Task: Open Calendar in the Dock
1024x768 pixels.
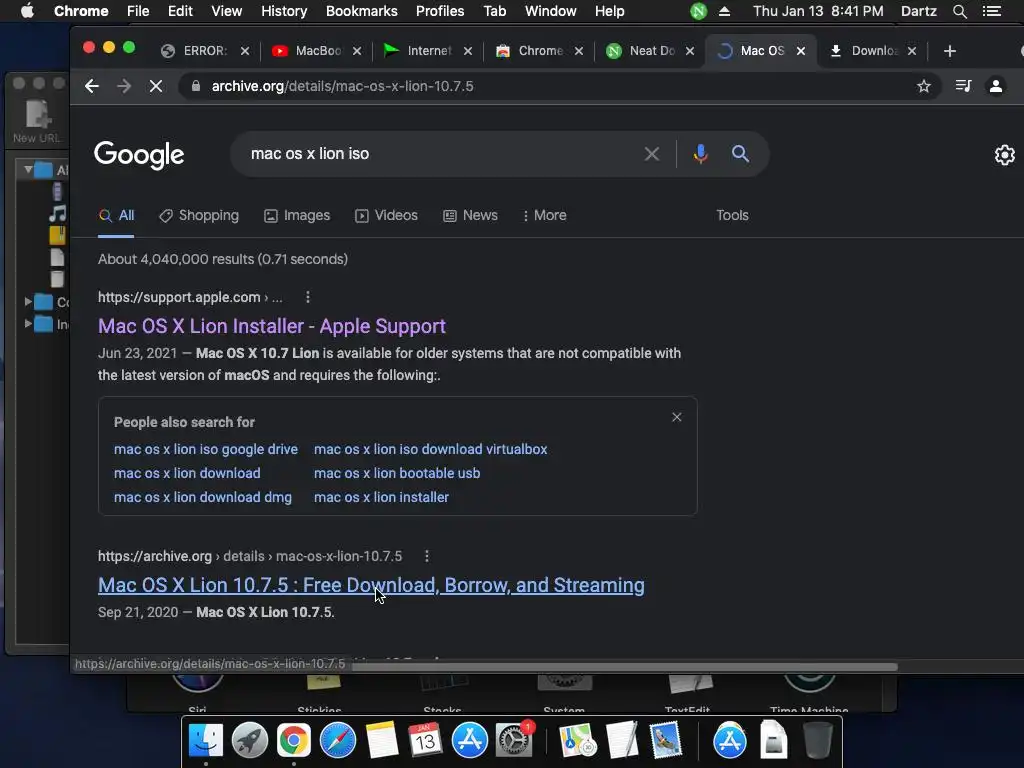Action: 425,740
